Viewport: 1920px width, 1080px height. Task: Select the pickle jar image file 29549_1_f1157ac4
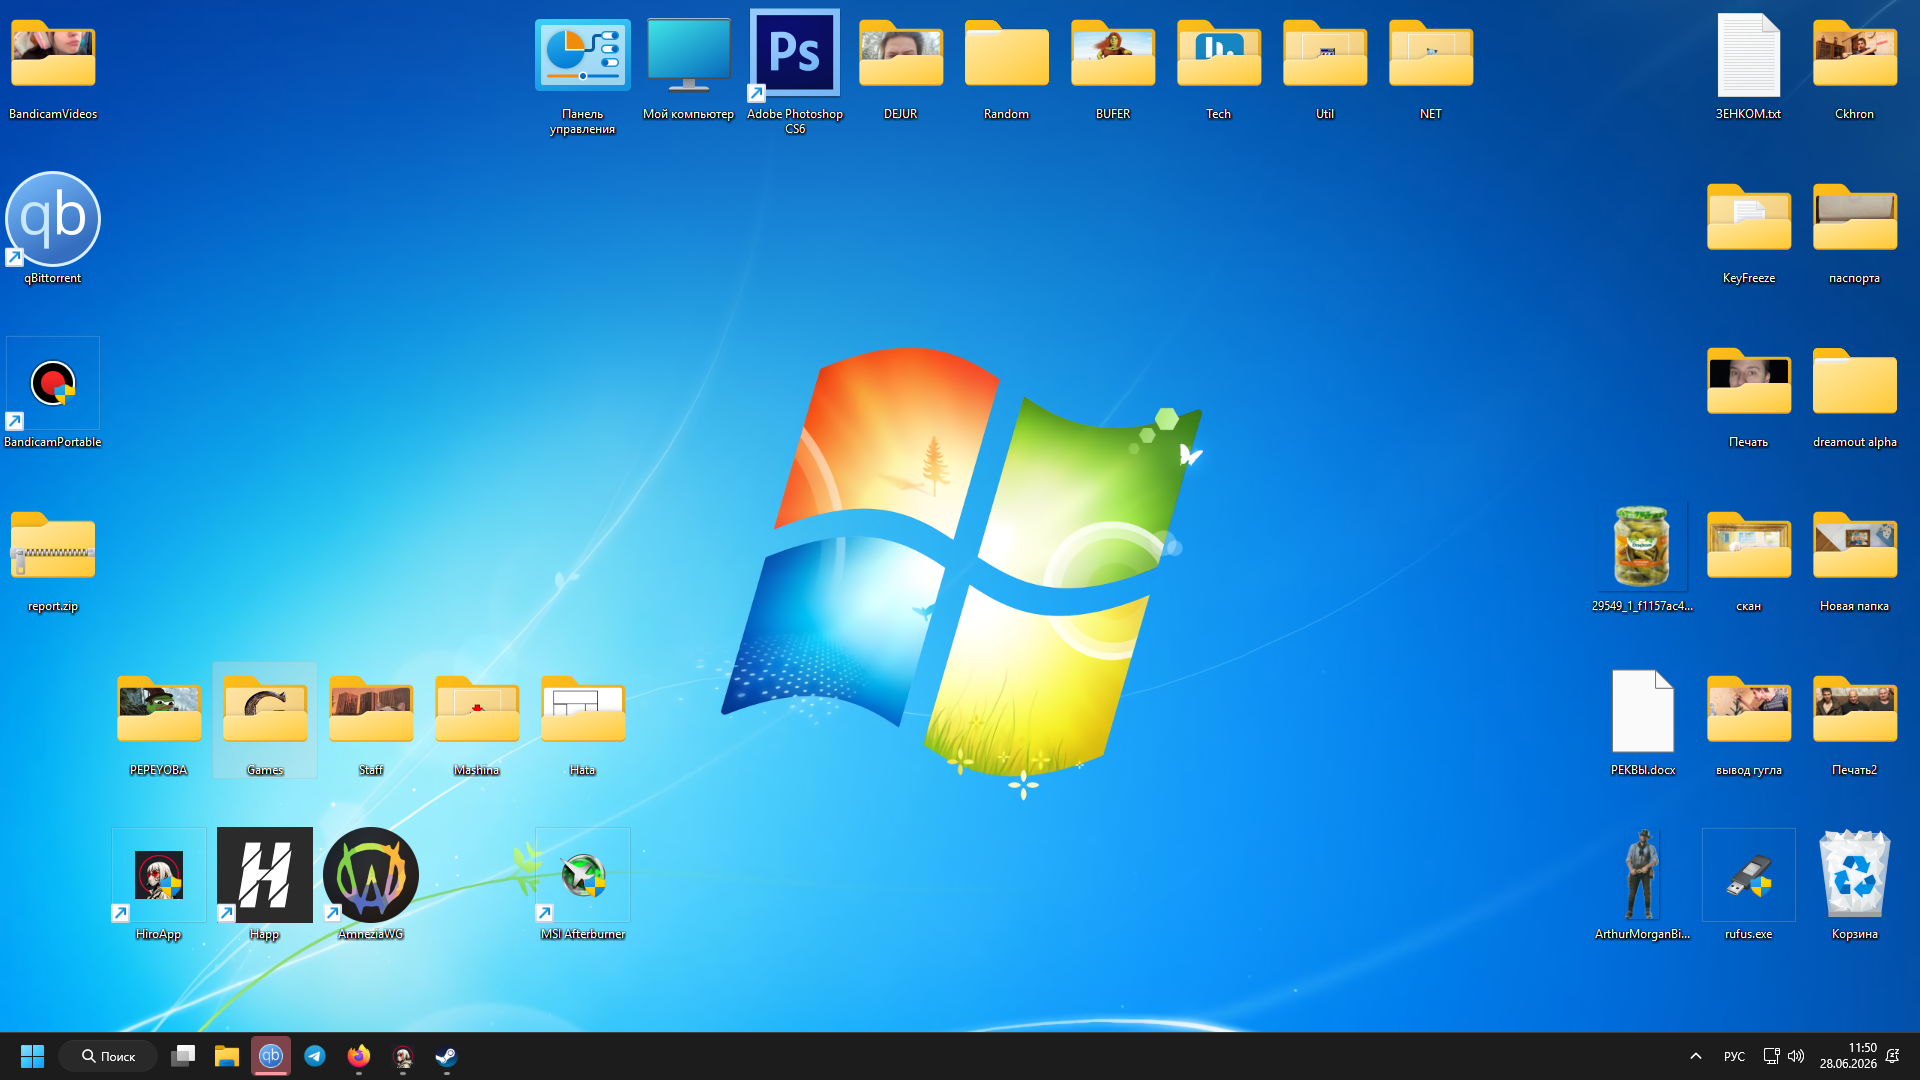[x=1643, y=558]
